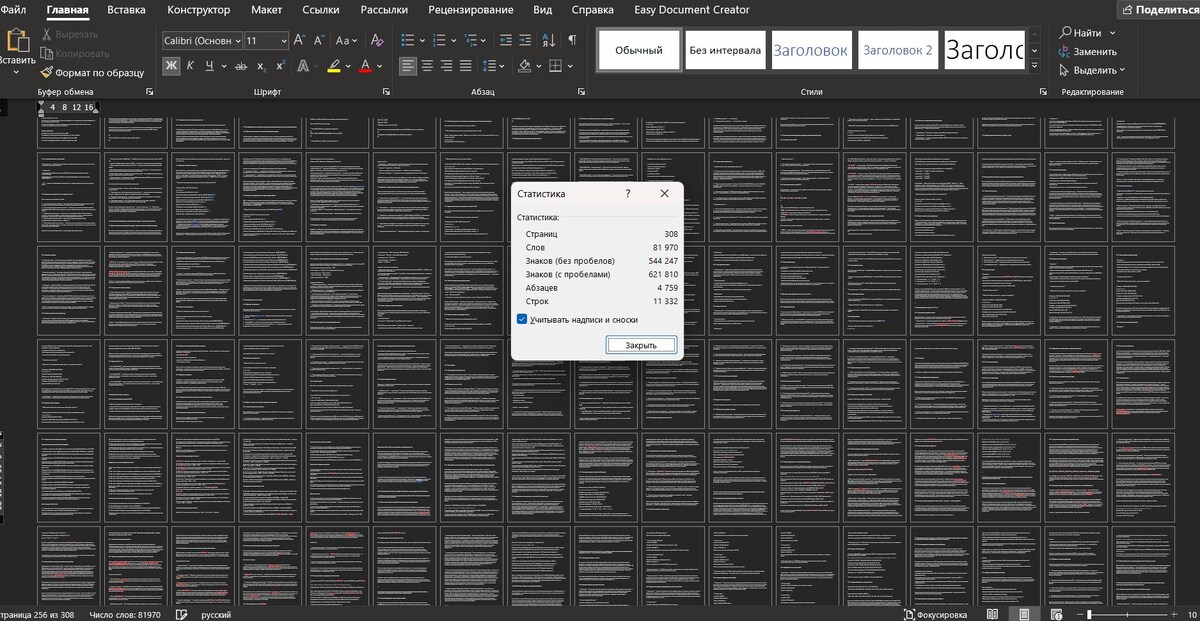Image resolution: width=1200 pixels, height=621 pixels.
Task: Click the page number indicator in status bar
Action: [x=37, y=614]
